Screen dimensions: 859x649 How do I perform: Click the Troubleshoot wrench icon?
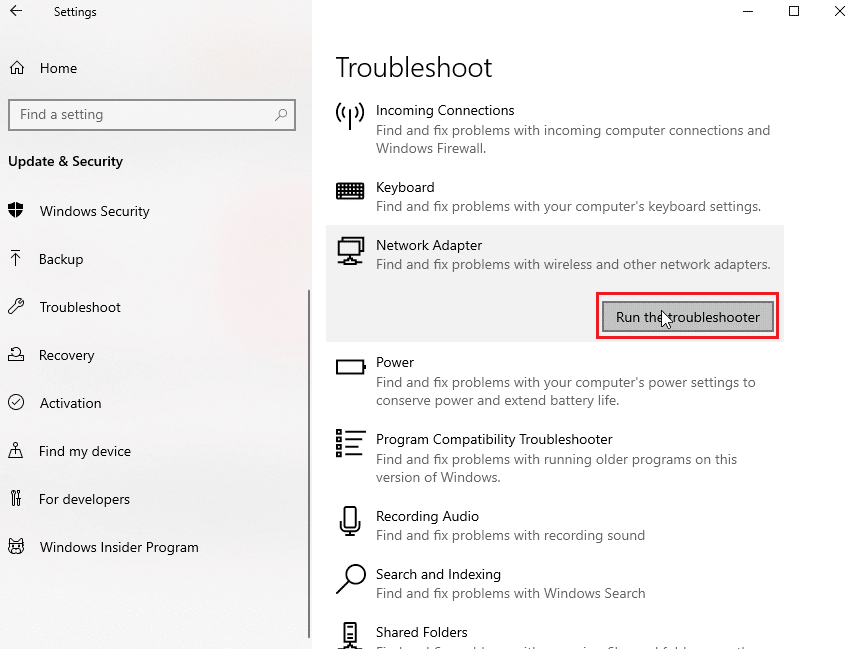(16, 307)
